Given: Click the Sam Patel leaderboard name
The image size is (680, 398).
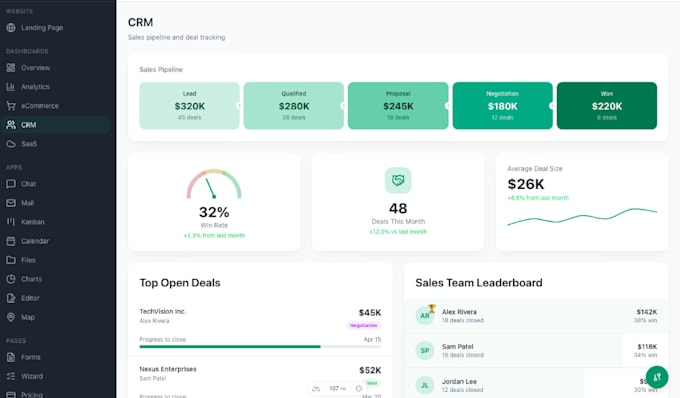Looking at the screenshot, I should point(458,346).
